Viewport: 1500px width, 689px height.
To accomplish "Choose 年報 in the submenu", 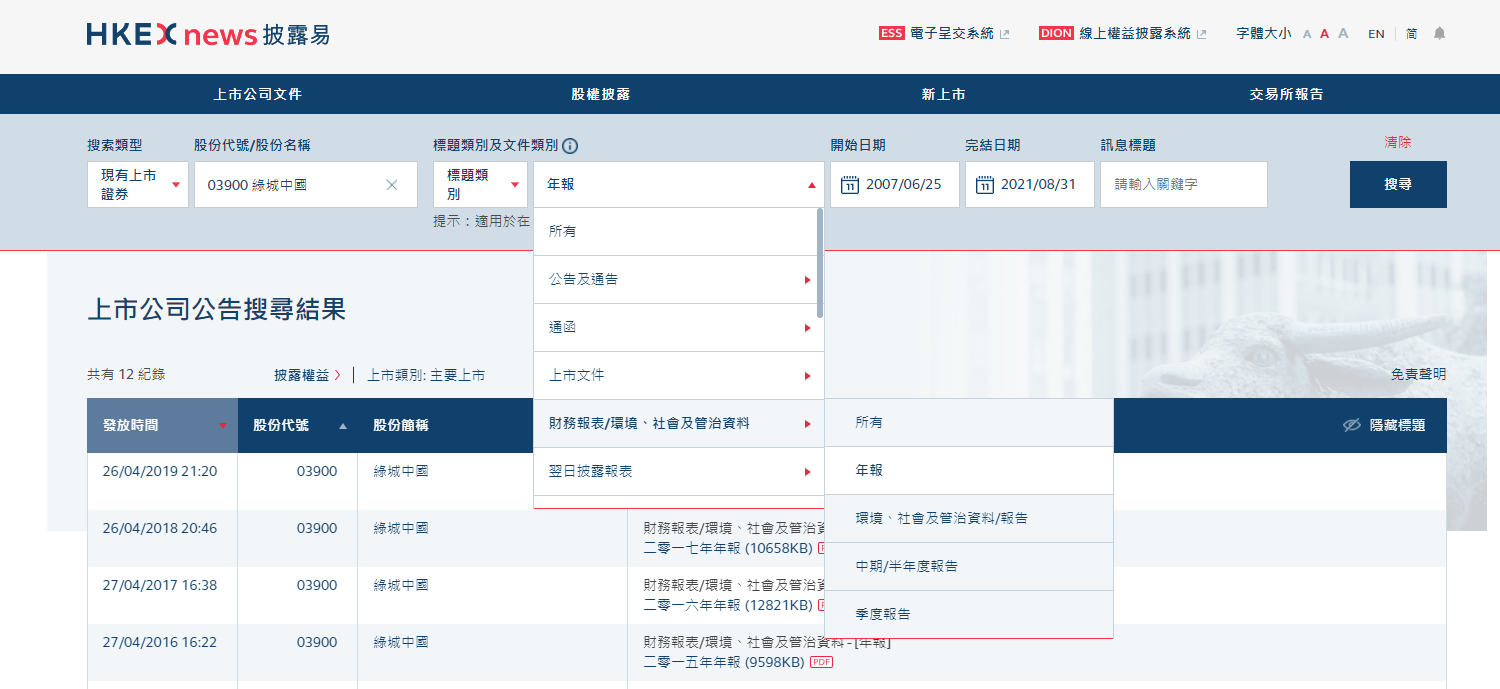I will point(969,470).
